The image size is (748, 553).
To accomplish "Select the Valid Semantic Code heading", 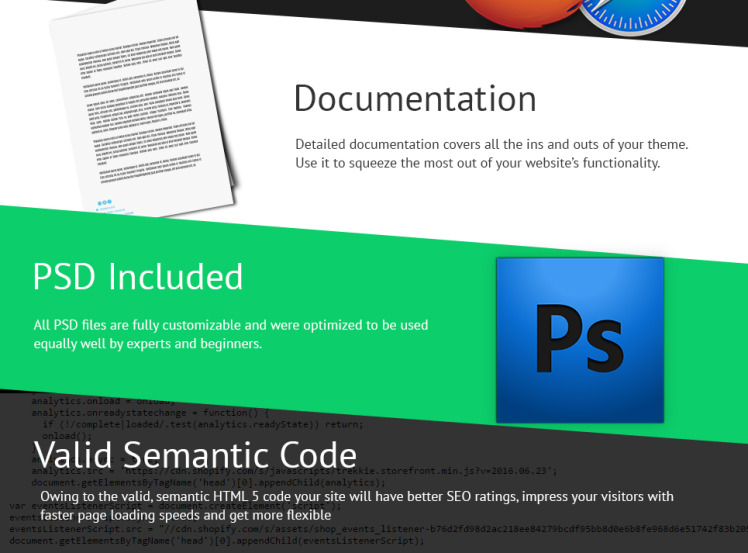I will 195,455.
